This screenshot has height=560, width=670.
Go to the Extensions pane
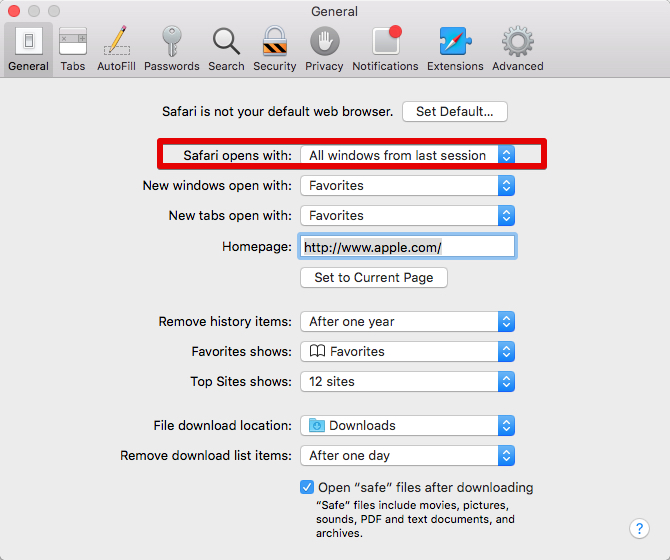coord(455,48)
